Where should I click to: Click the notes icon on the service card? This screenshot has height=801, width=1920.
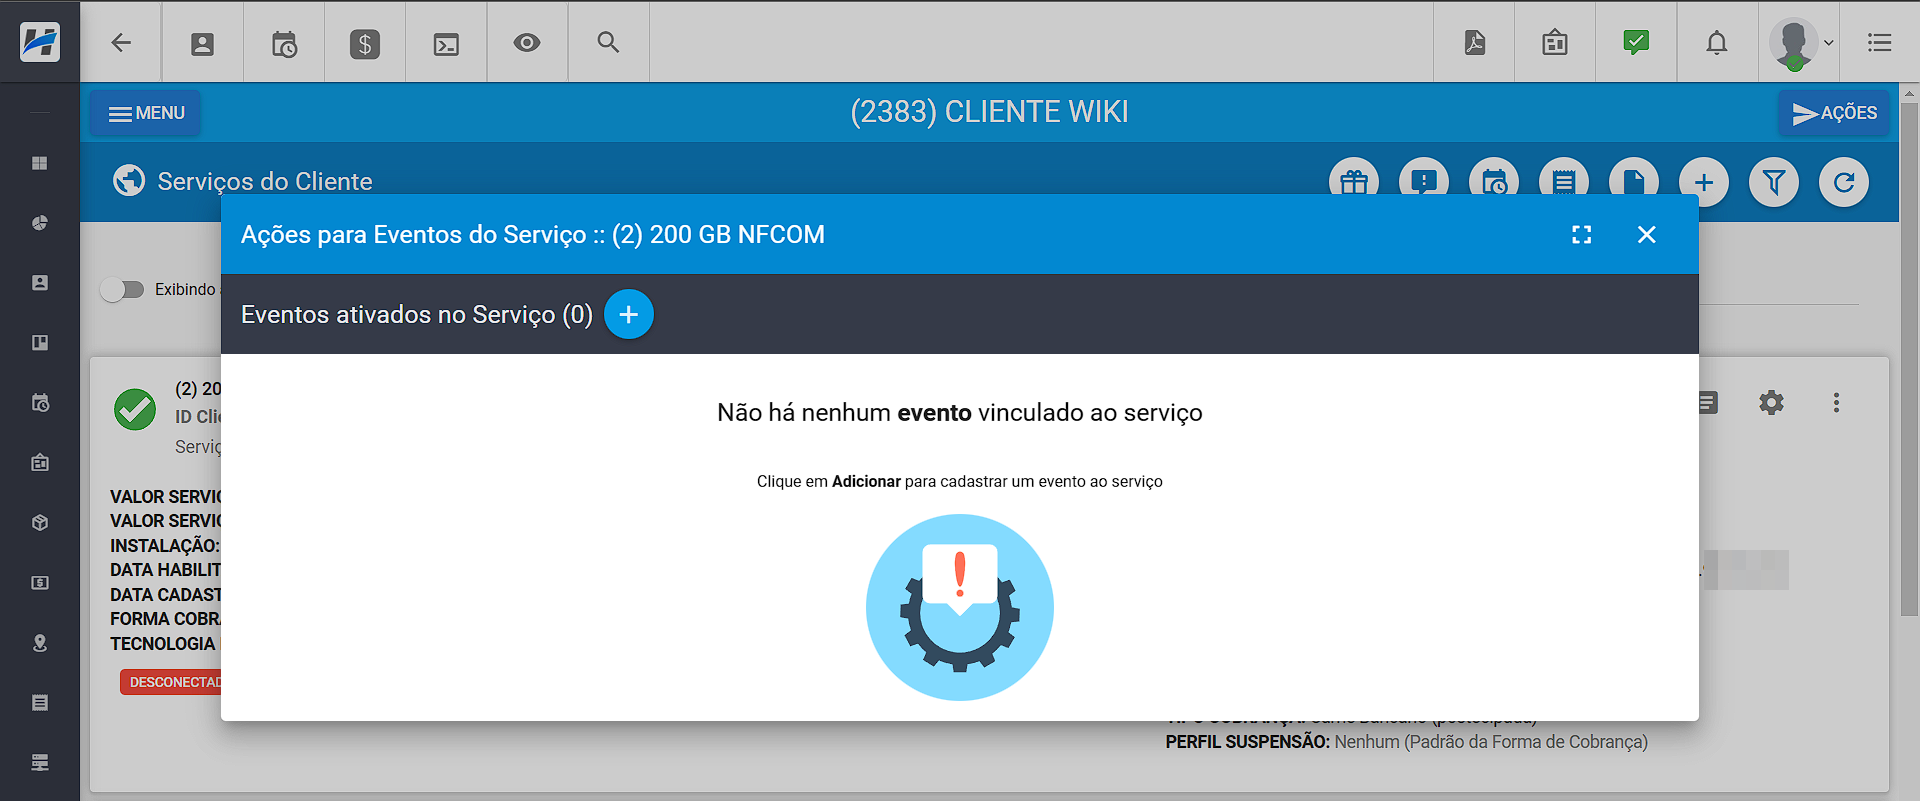(x=1708, y=403)
